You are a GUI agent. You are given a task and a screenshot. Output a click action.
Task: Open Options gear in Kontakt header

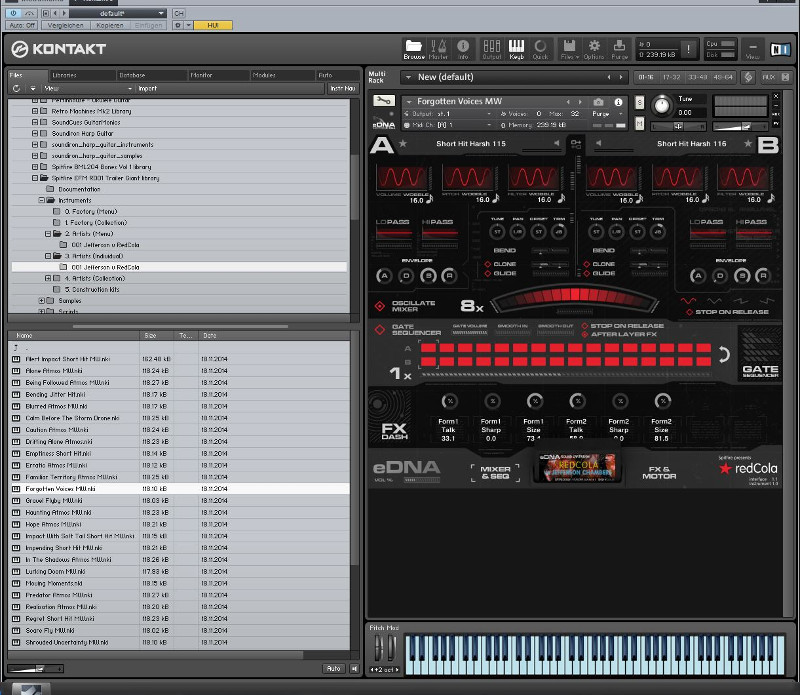(594, 49)
